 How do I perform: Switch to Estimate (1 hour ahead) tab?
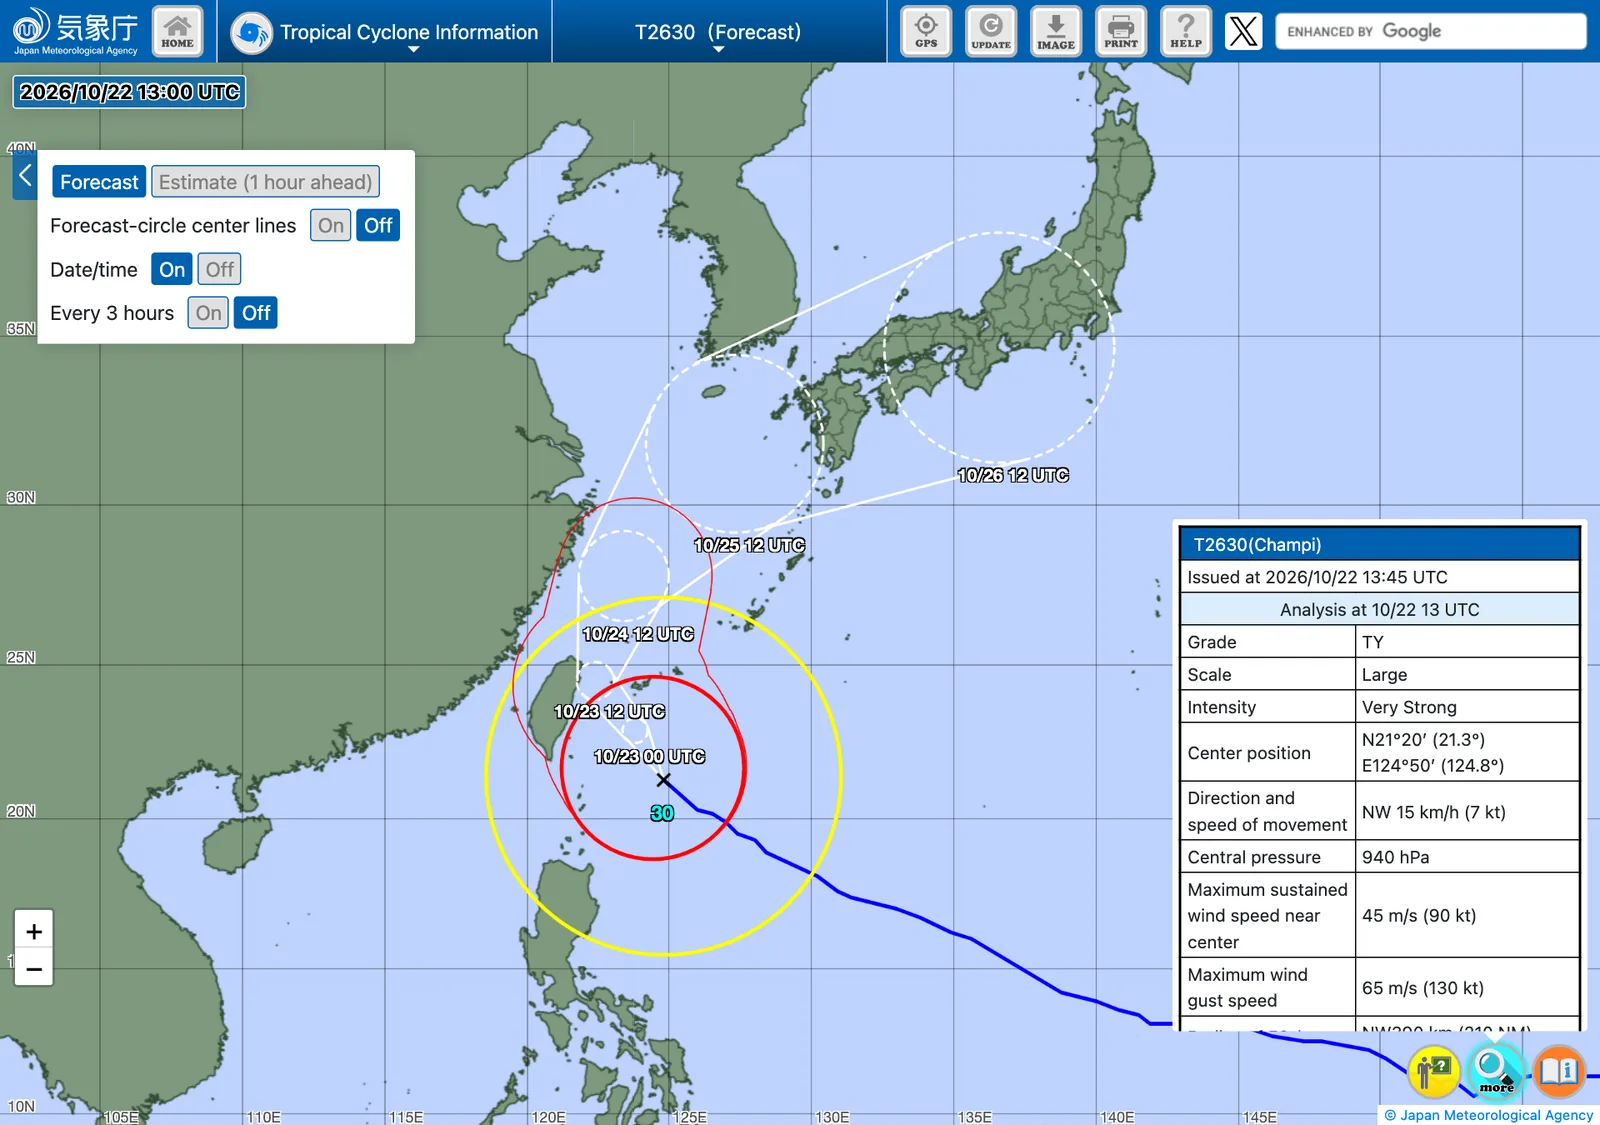(265, 182)
